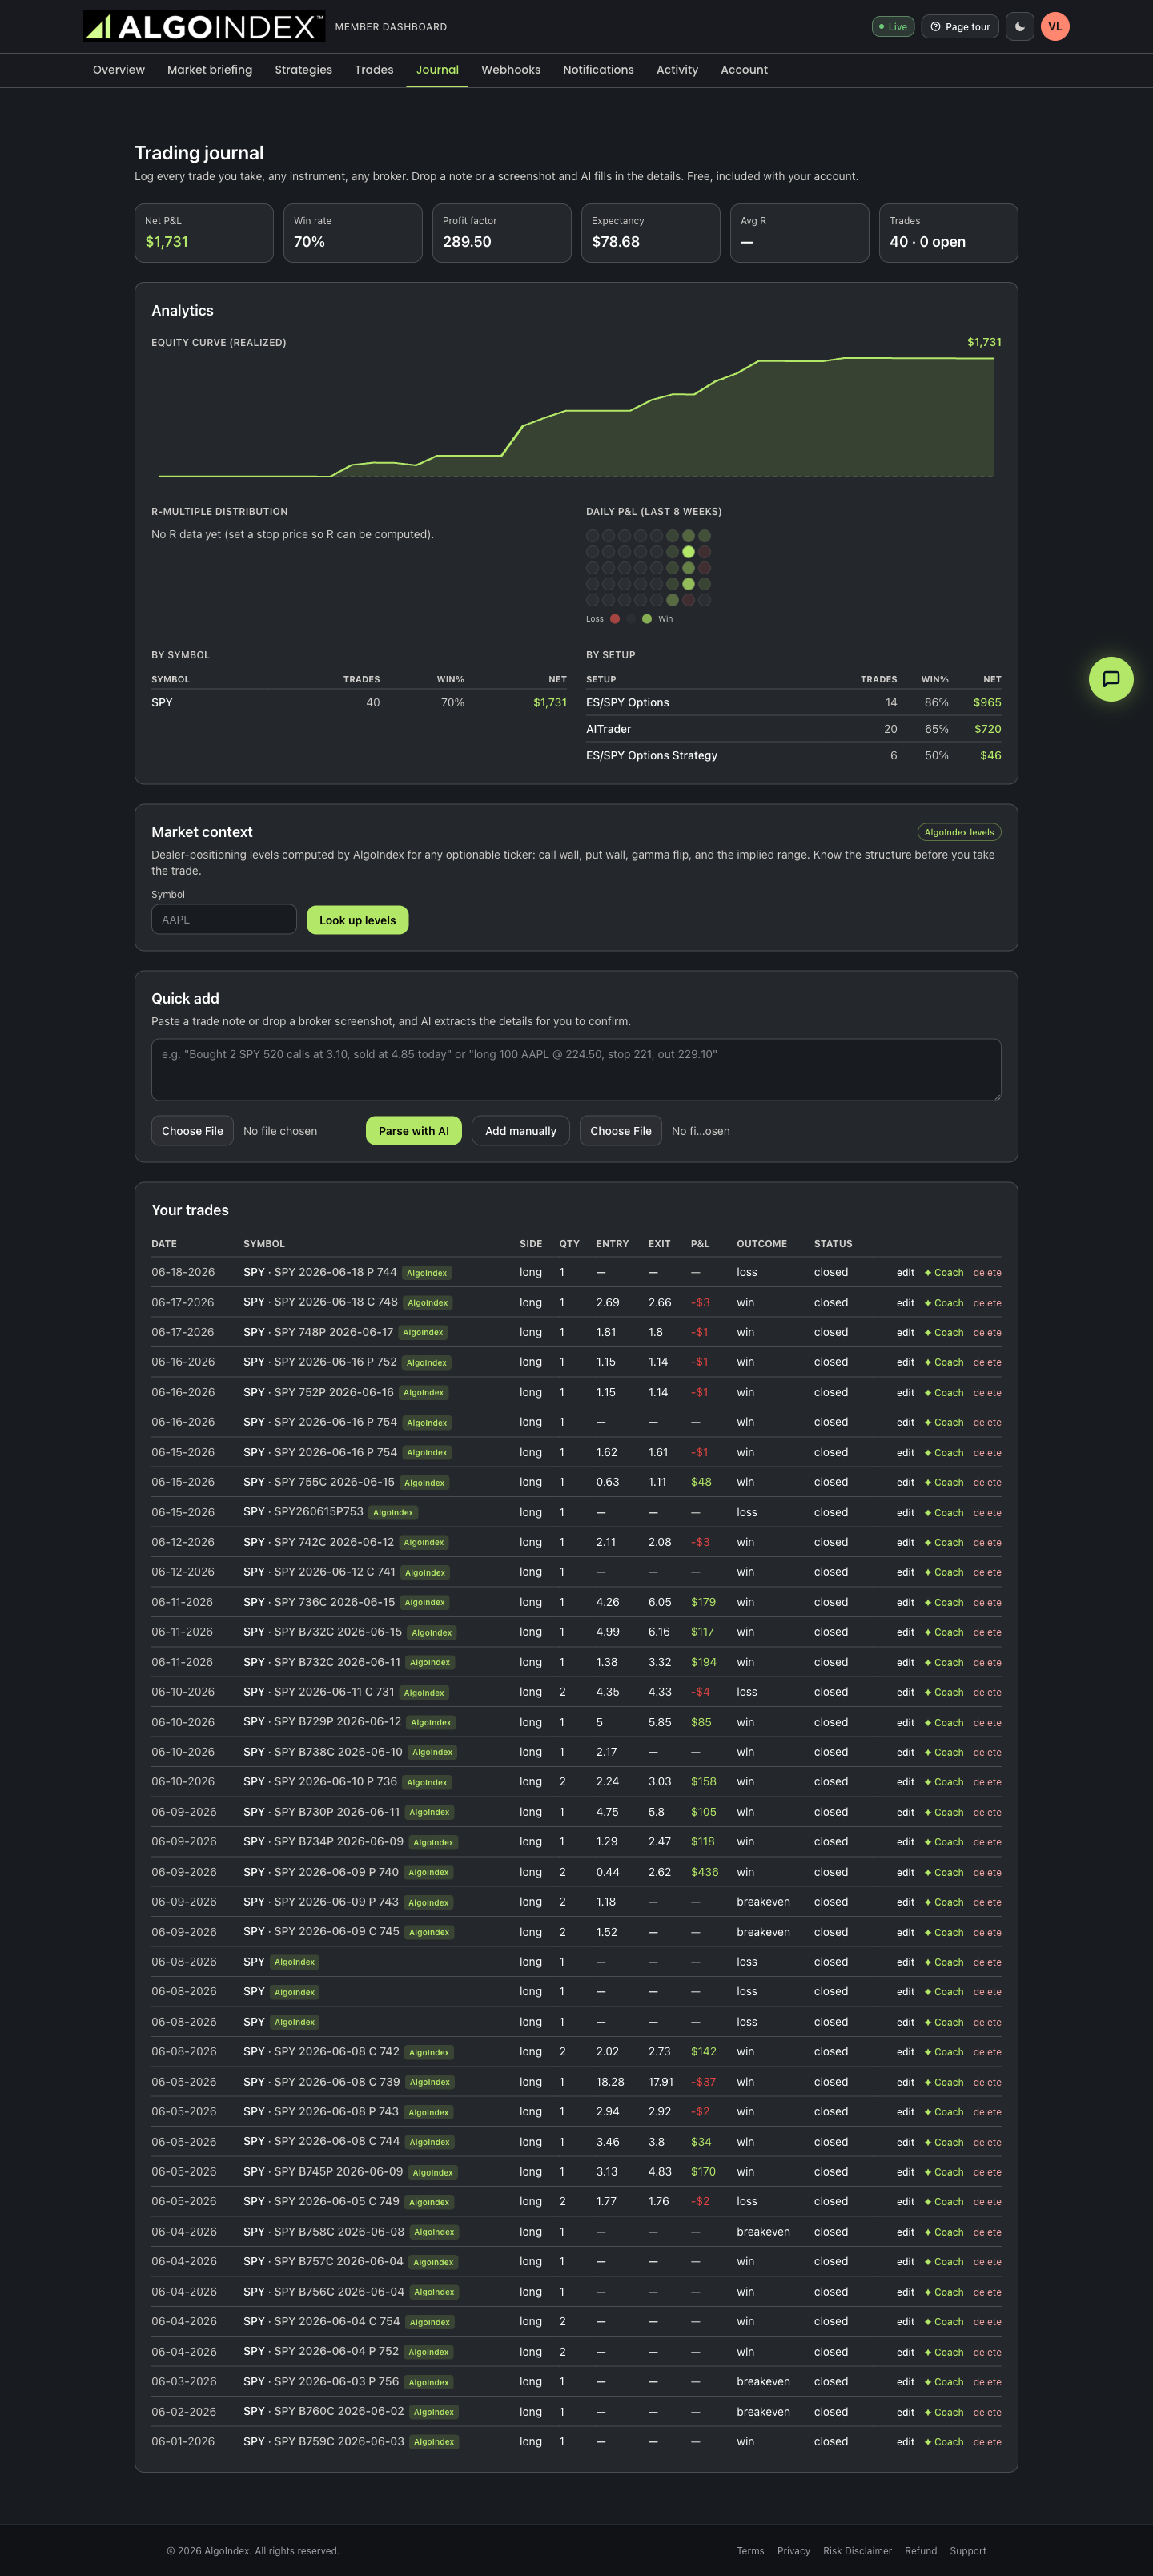Open the Account tab

point(744,70)
